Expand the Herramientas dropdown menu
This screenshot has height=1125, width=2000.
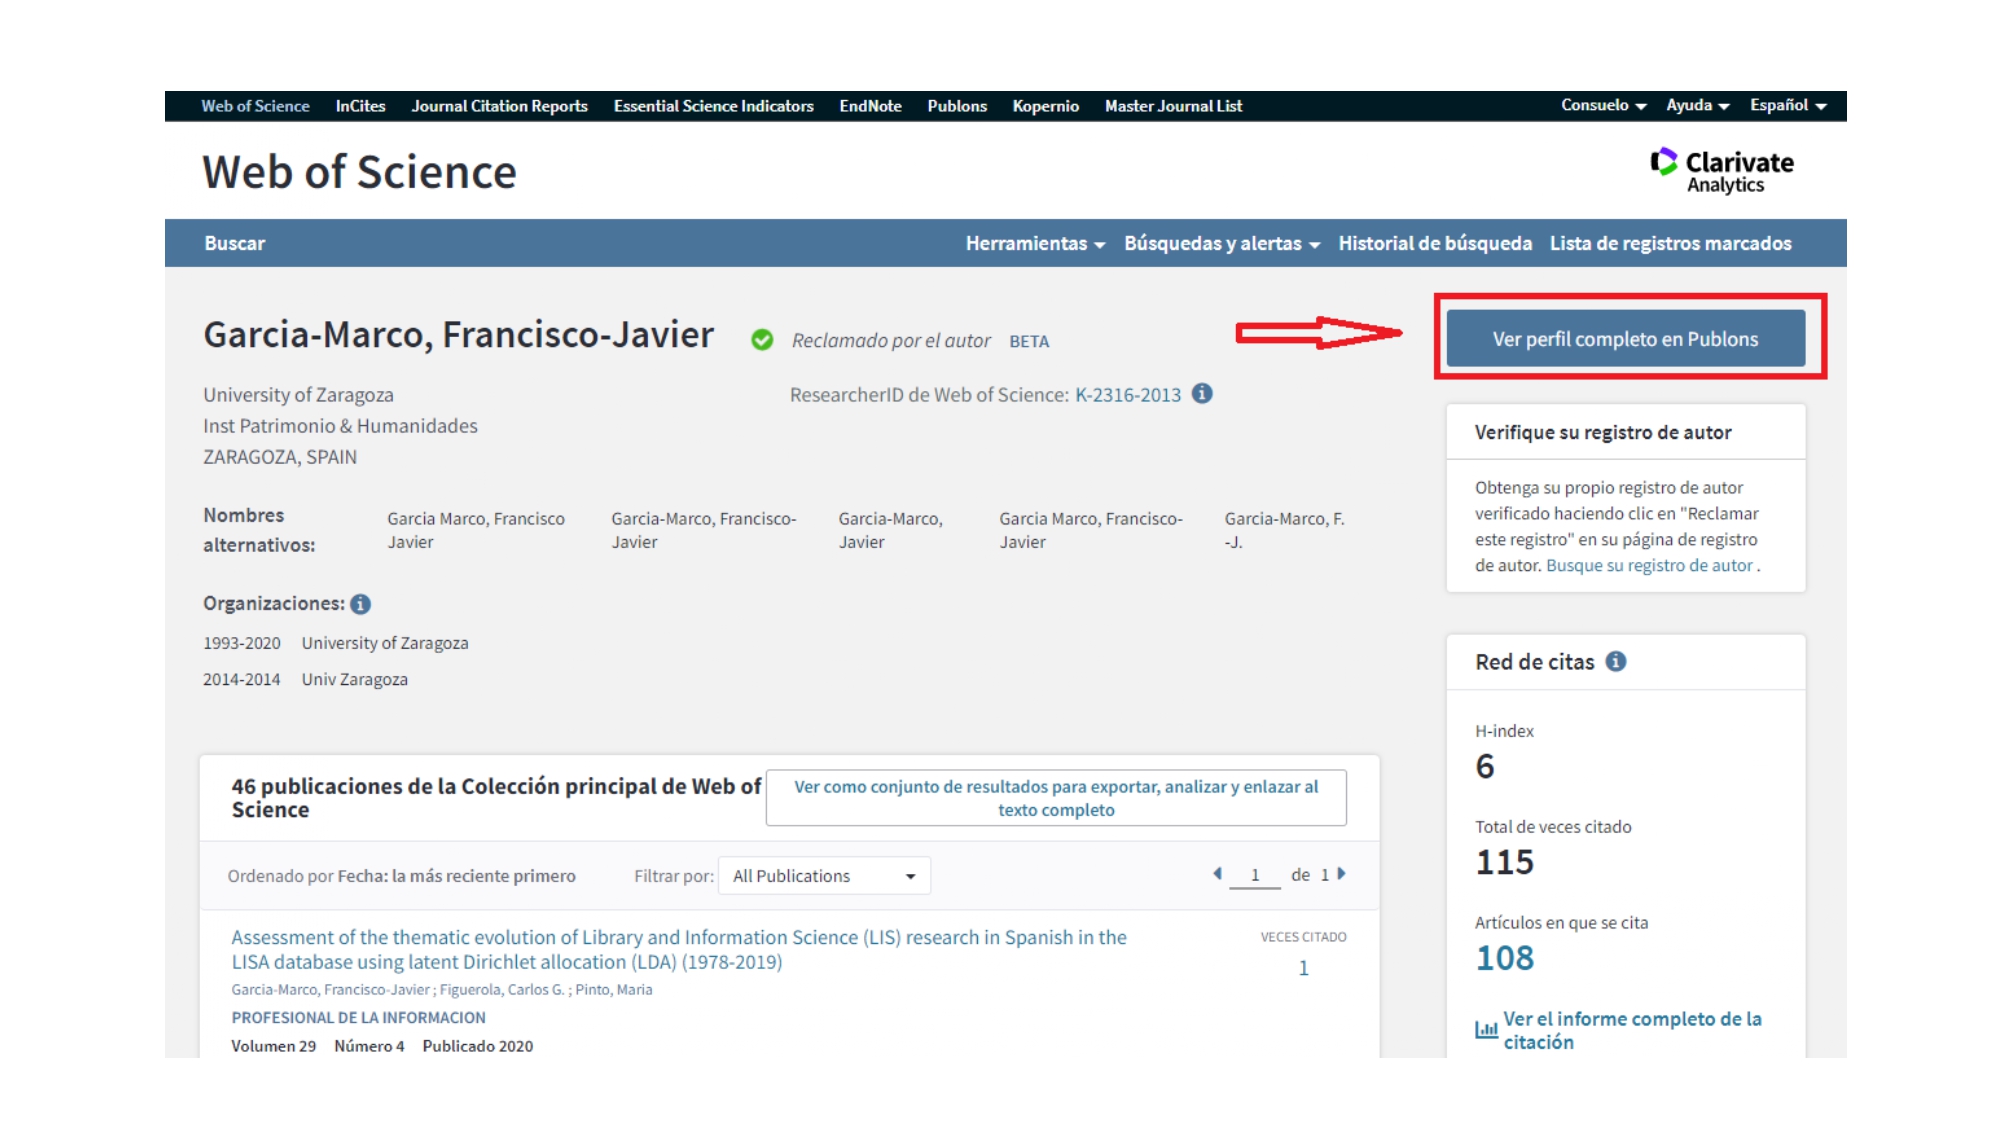[1035, 244]
